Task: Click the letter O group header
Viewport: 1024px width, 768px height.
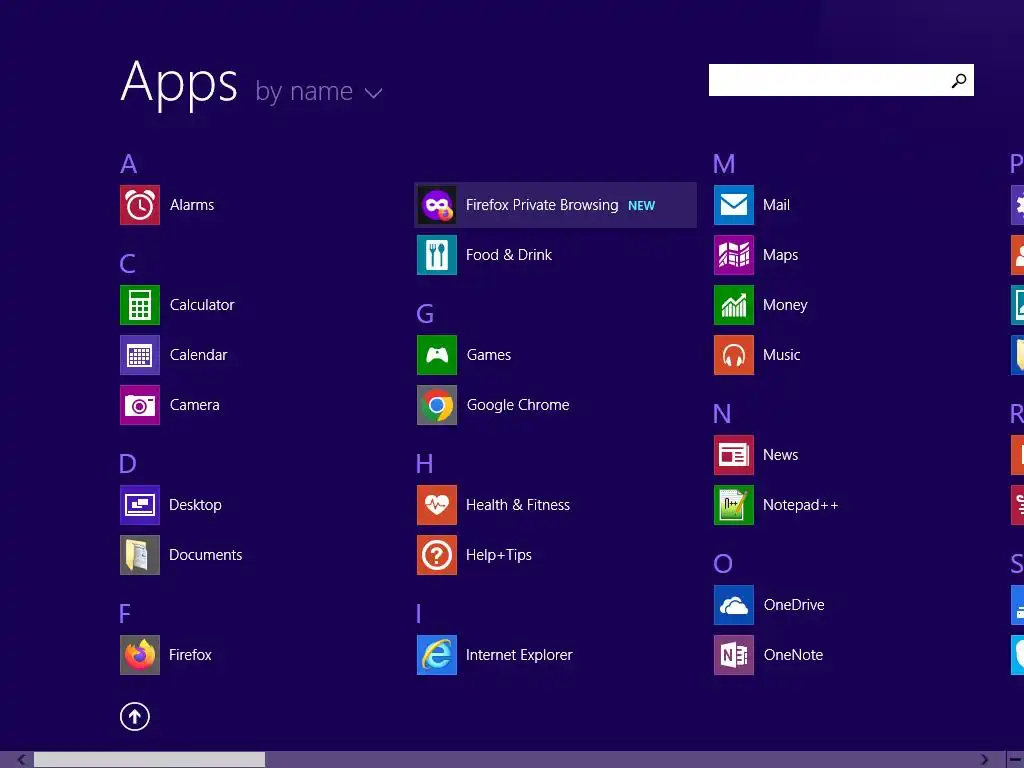Action: [723, 564]
